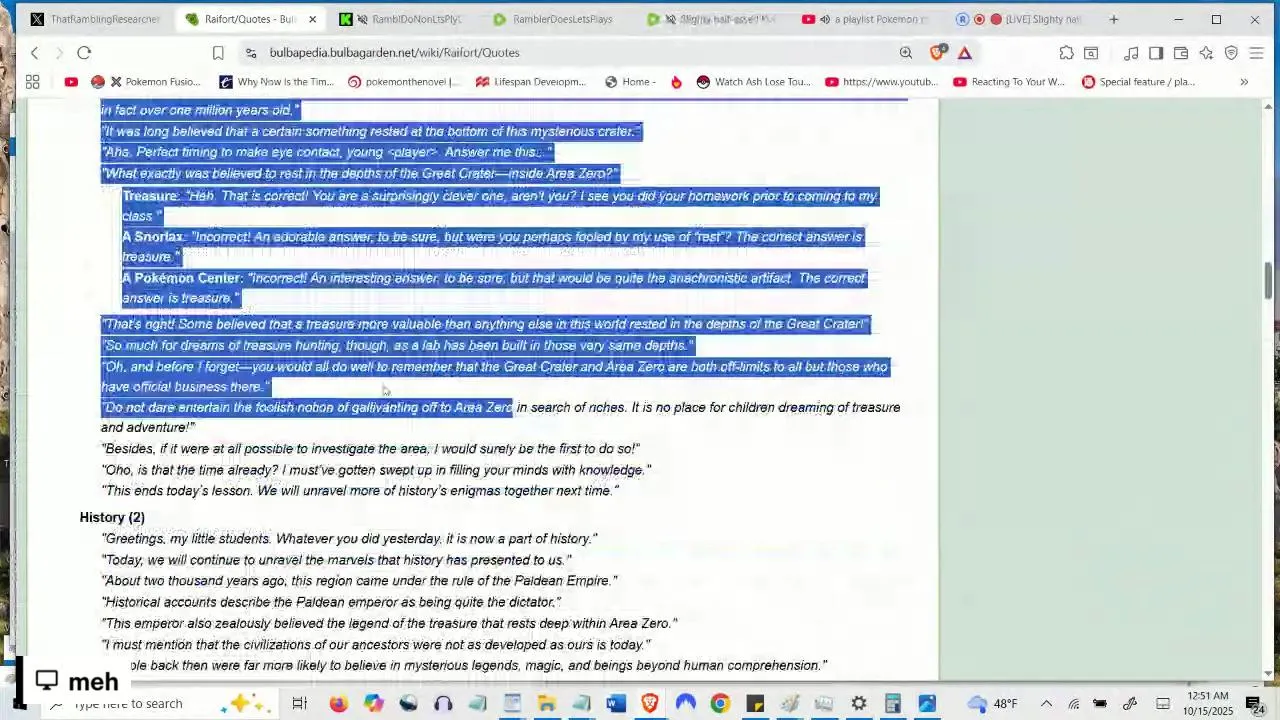Open the headphones app on taskbar
The image size is (1280, 720).
pyautogui.click(x=443, y=704)
